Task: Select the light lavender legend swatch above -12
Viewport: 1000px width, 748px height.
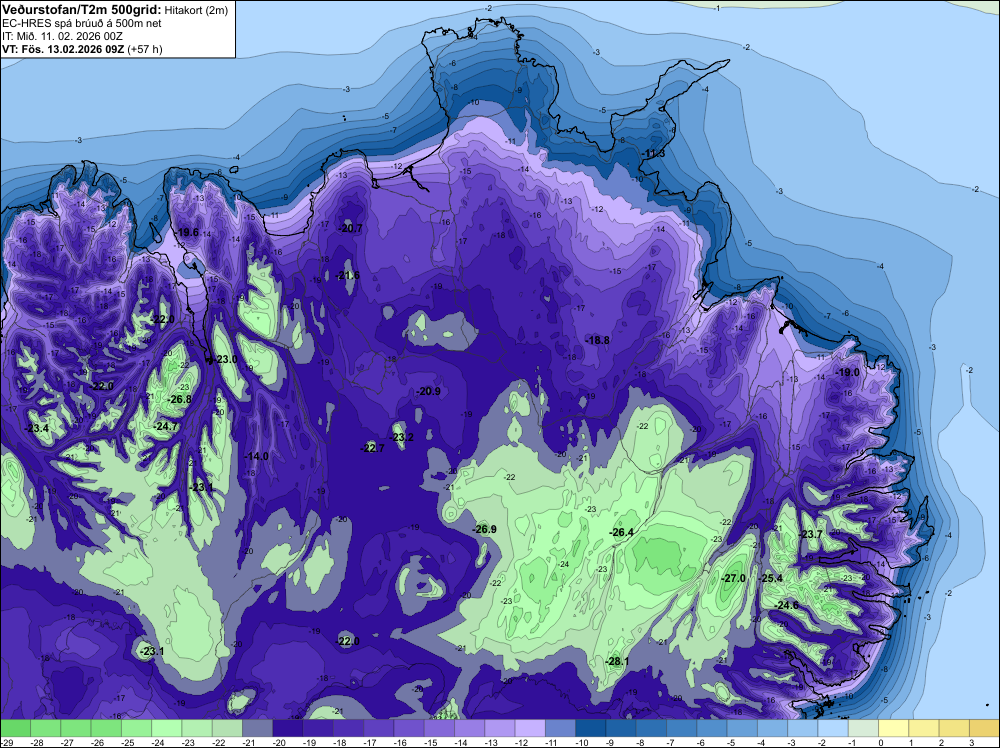Action: click(x=530, y=728)
